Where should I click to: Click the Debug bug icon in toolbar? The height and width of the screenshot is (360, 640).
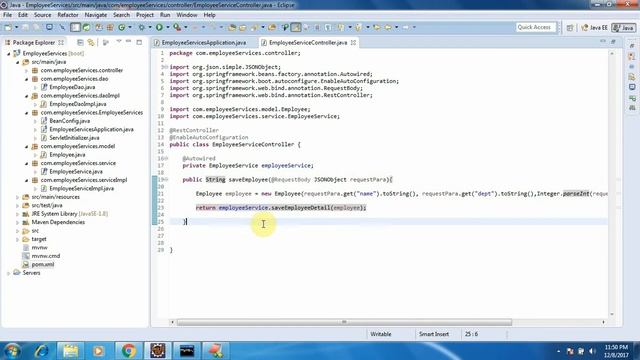142,27
